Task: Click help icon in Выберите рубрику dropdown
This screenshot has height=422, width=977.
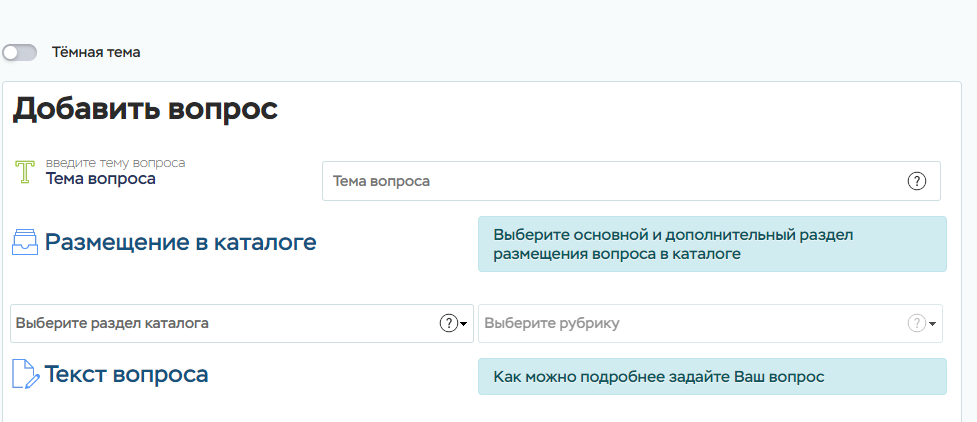Action: [916, 323]
